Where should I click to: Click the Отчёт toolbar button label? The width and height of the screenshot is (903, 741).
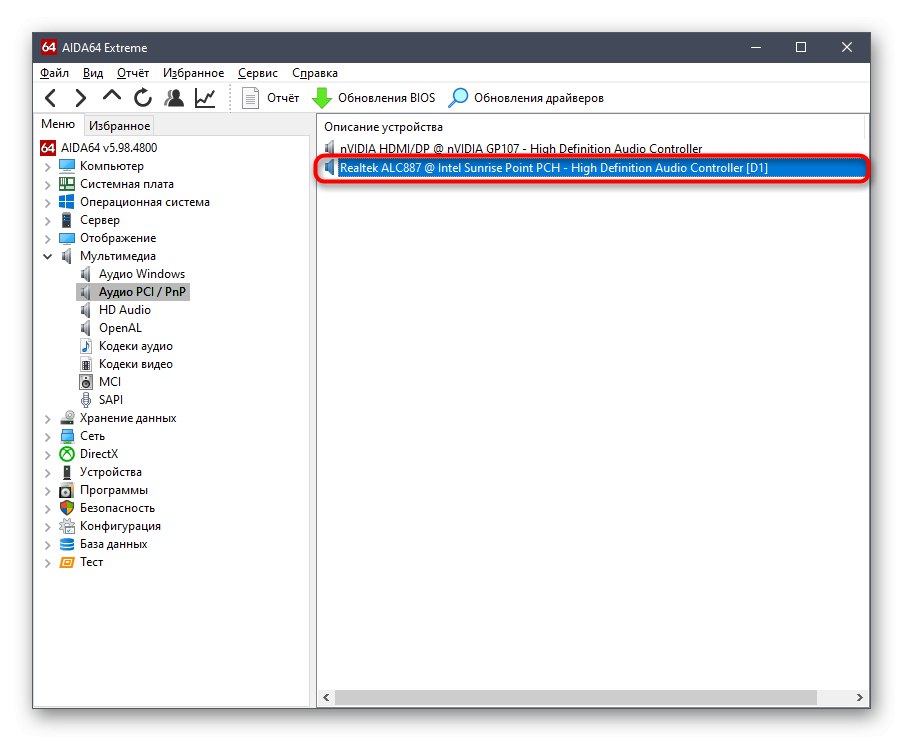[283, 98]
